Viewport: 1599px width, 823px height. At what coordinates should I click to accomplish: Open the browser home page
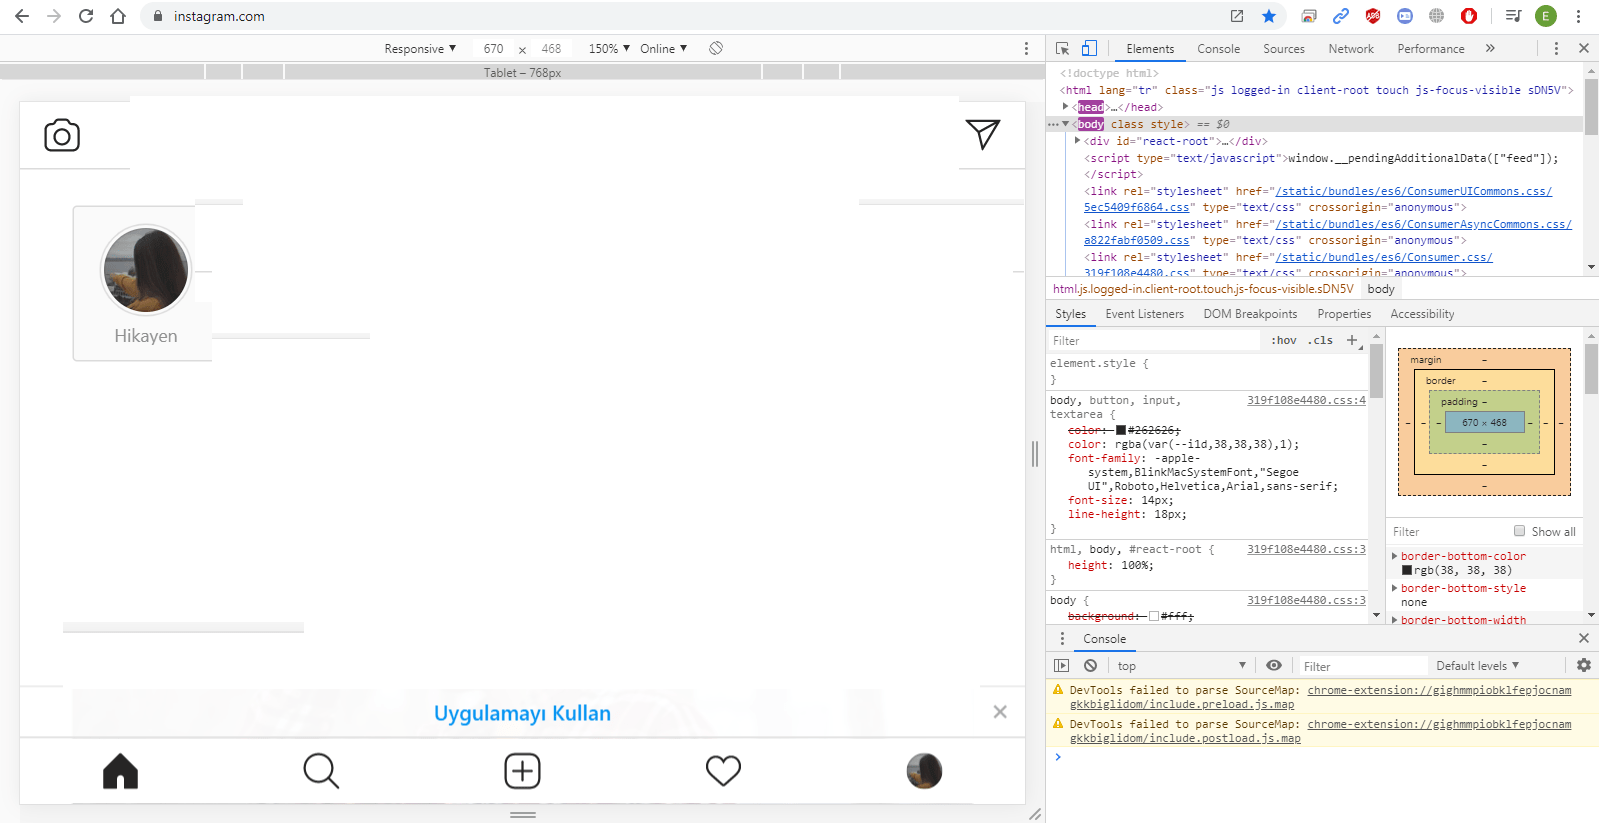[x=118, y=16]
